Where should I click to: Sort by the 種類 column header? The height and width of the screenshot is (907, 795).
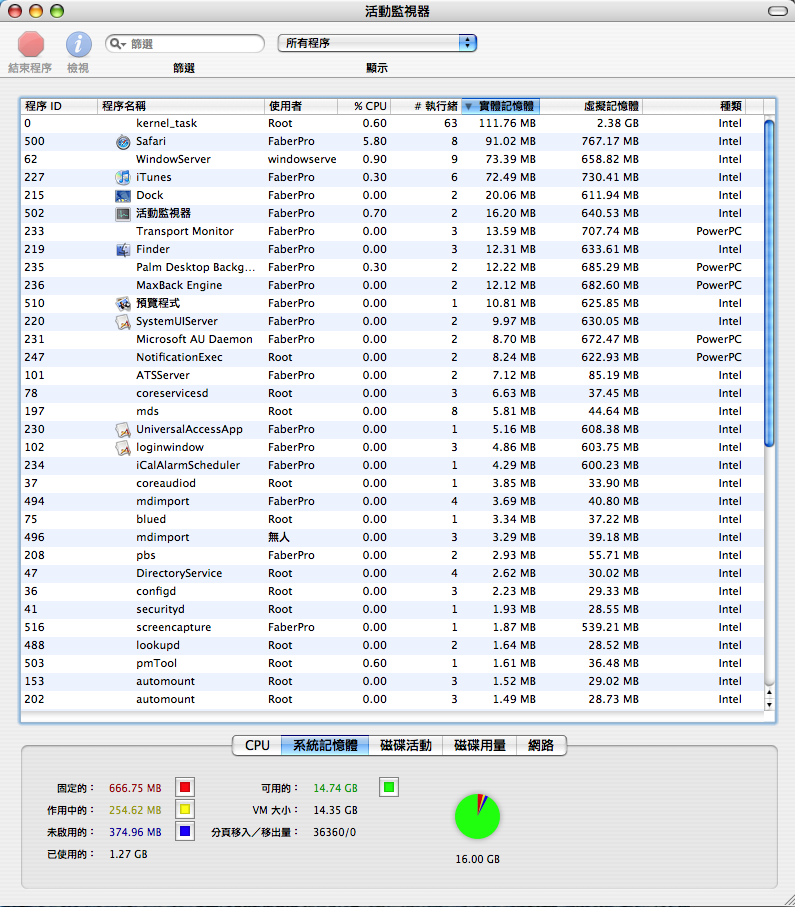(x=694, y=106)
